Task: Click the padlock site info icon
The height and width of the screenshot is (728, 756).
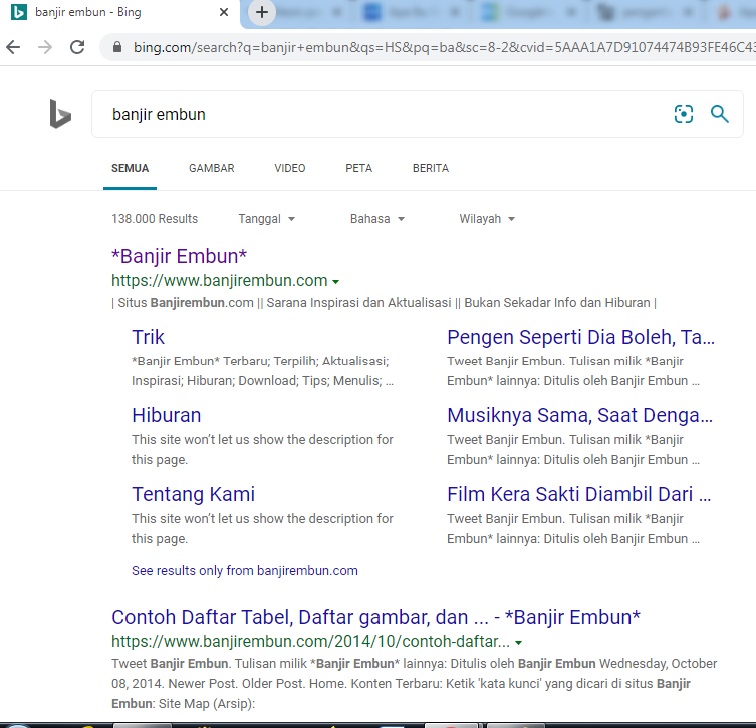Action: [117, 47]
